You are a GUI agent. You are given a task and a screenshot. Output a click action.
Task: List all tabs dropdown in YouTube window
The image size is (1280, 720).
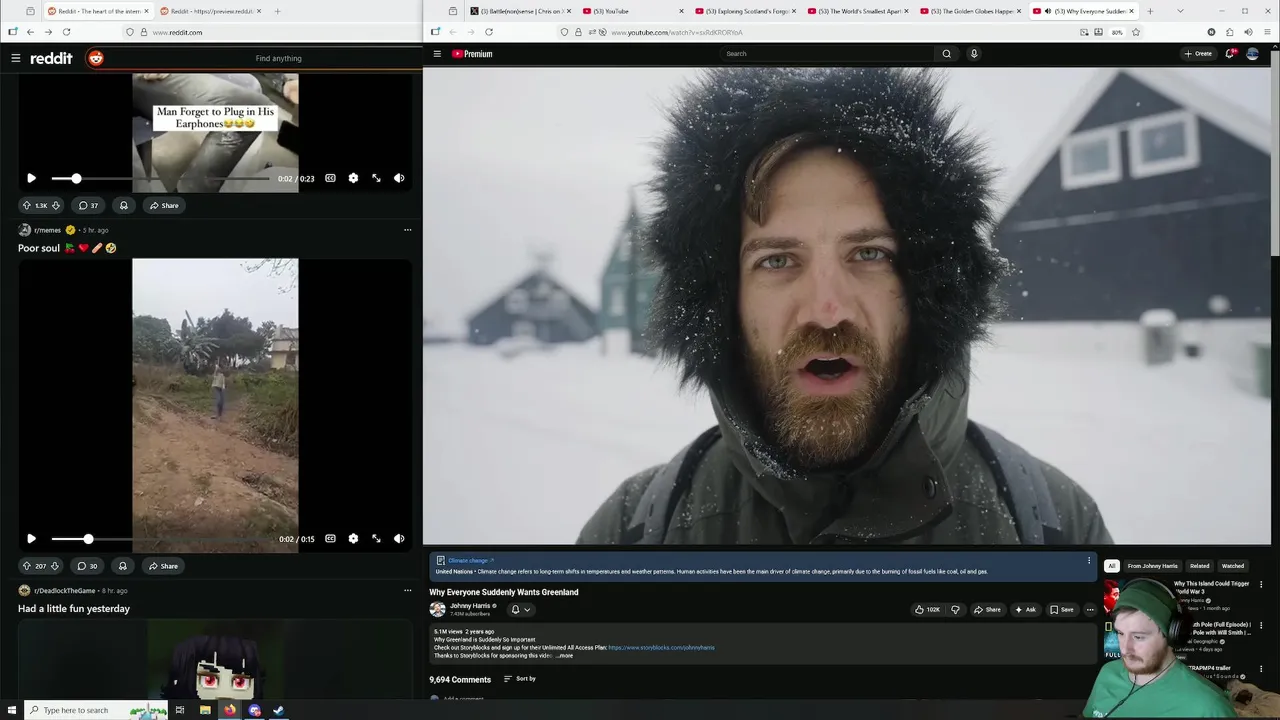pos(1180,11)
